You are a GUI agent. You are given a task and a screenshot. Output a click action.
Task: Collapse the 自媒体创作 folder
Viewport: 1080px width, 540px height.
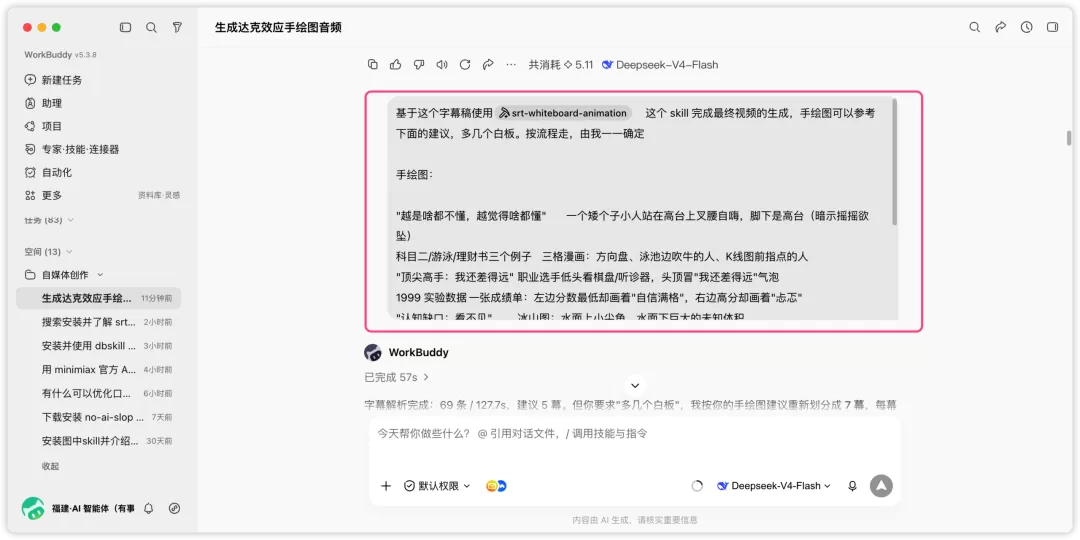point(64,275)
